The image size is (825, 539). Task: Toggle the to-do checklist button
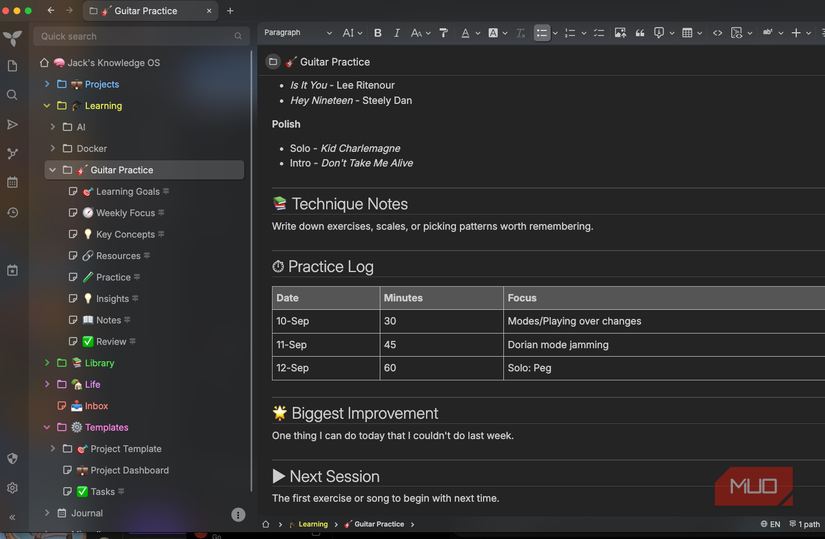tap(599, 33)
